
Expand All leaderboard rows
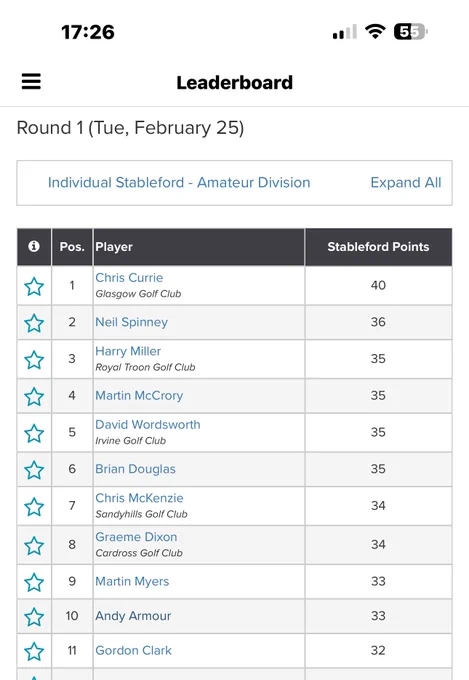point(406,183)
